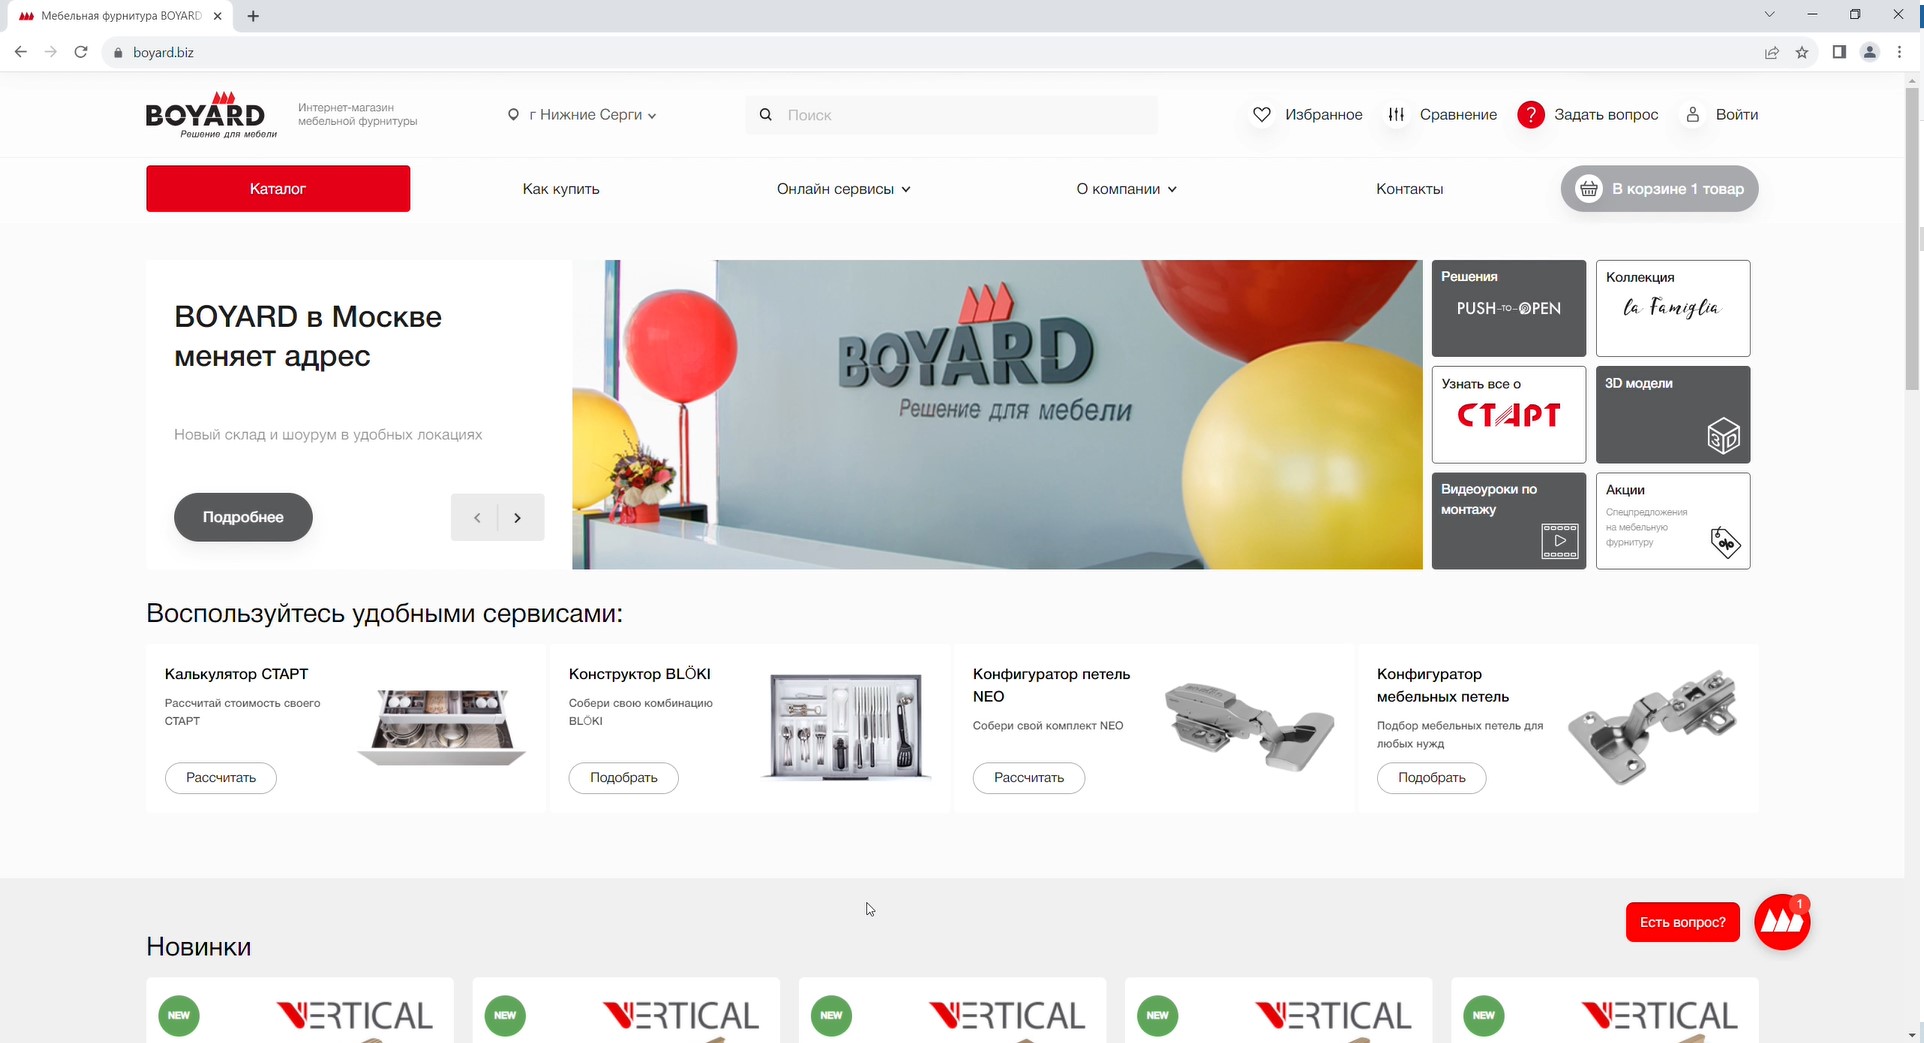1924x1043 pixels.
Task: Click Задать вопрос link
Action: coord(1606,115)
